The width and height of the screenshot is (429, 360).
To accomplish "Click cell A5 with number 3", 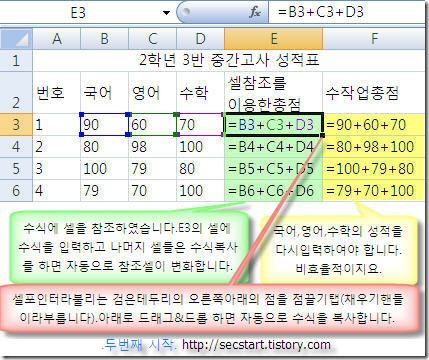I will (57, 169).
